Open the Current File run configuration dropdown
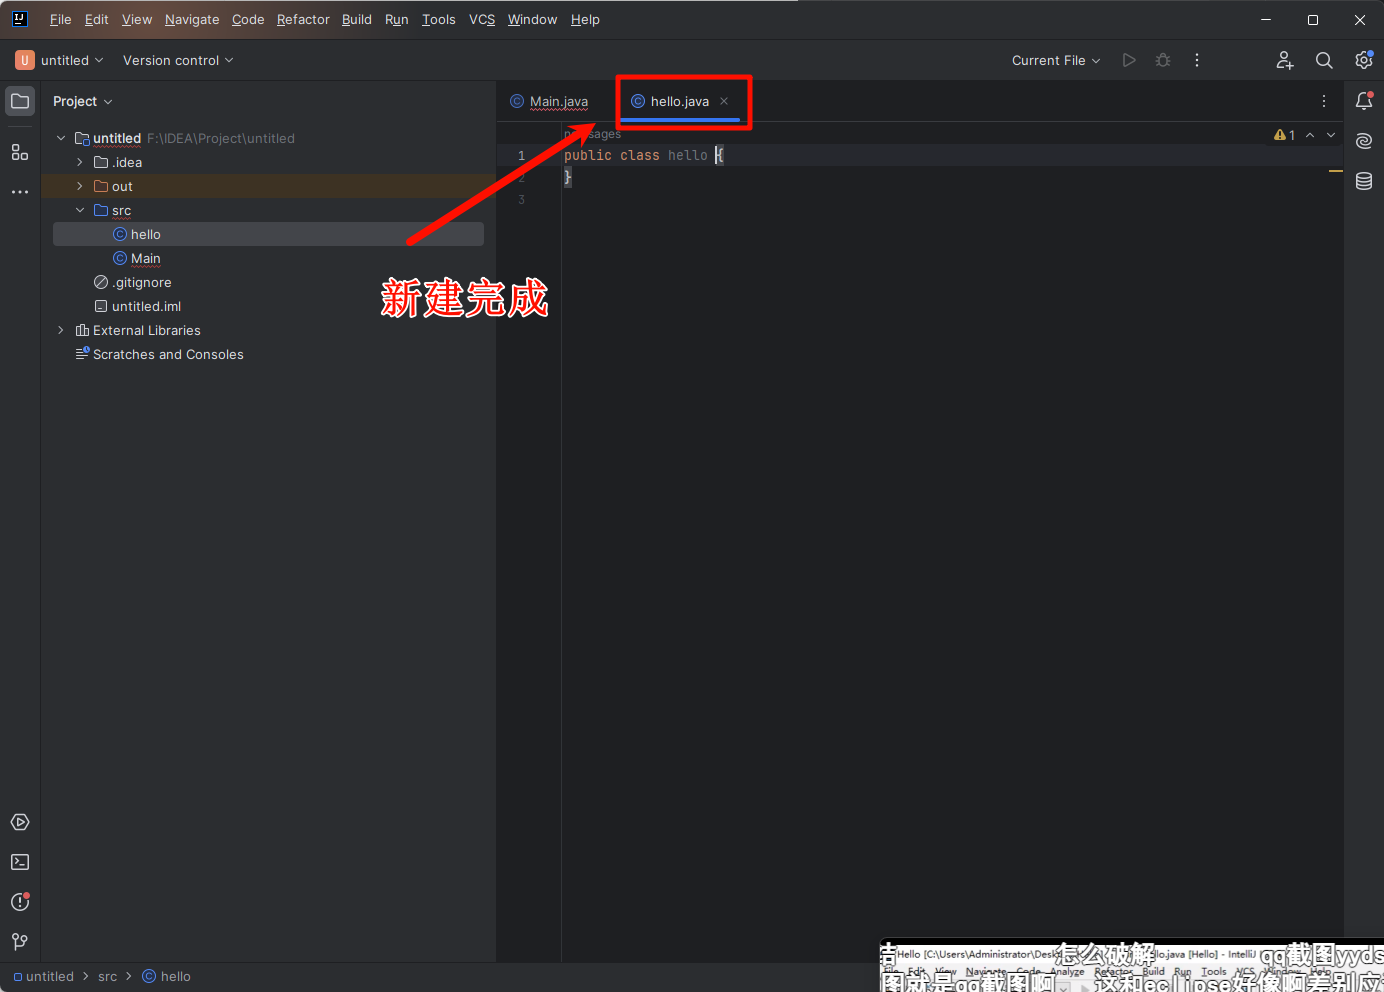This screenshot has height=992, width=1384. click(x=1056, y=60)
